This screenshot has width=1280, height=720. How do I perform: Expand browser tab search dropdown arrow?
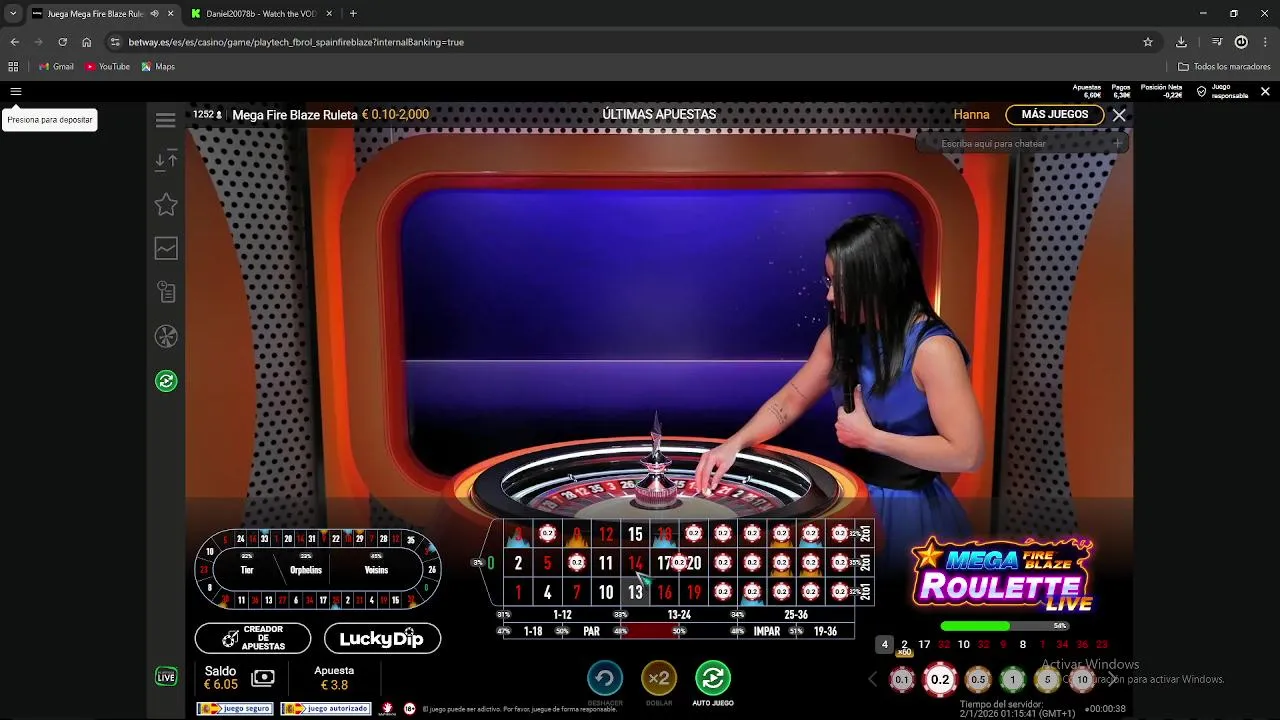pyautogui.click(x=13, y=14)
